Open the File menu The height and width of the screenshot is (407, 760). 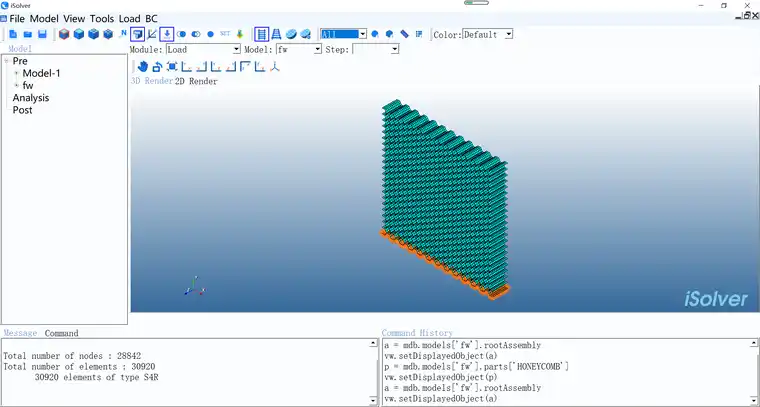coord(17,19)
